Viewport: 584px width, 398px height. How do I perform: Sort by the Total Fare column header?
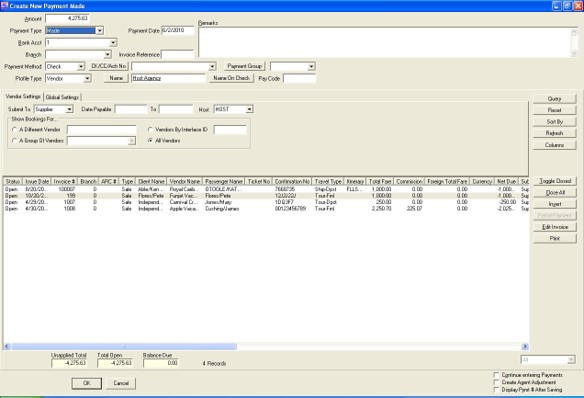[x=380, y=181]
